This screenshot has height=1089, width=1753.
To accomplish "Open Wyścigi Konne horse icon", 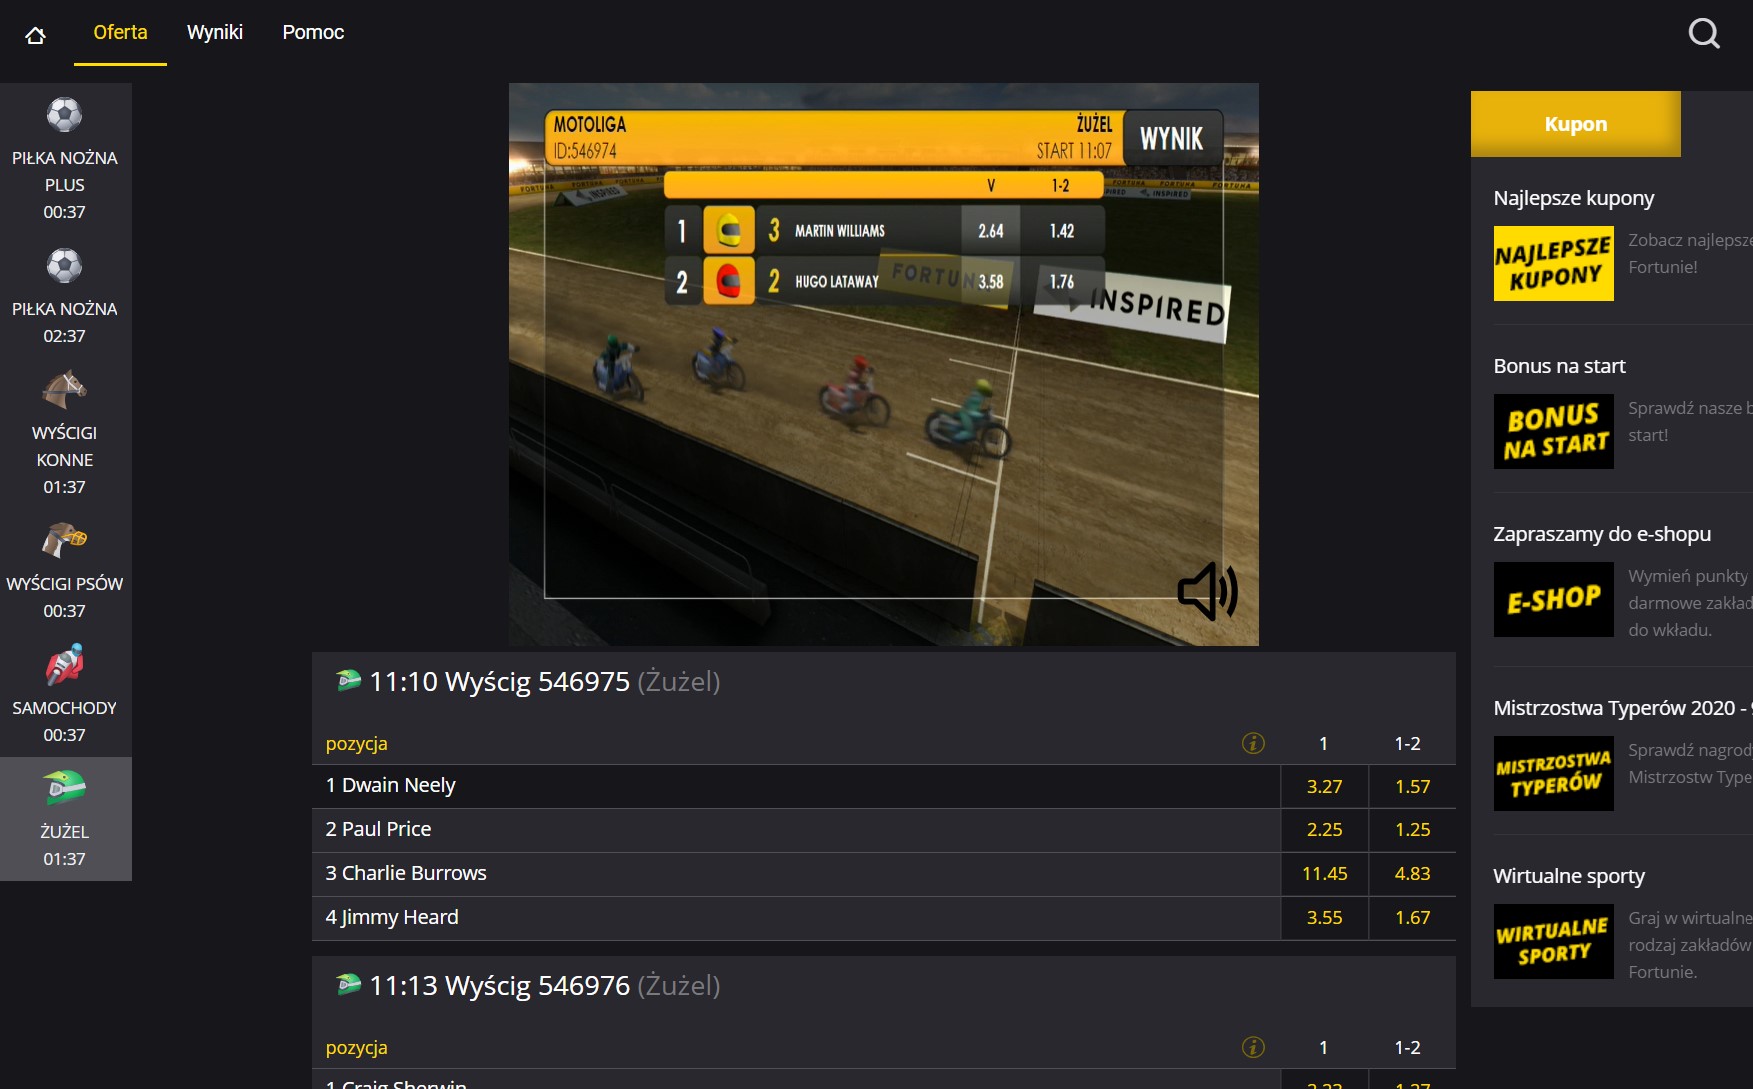I will click(x=64, y=390).
